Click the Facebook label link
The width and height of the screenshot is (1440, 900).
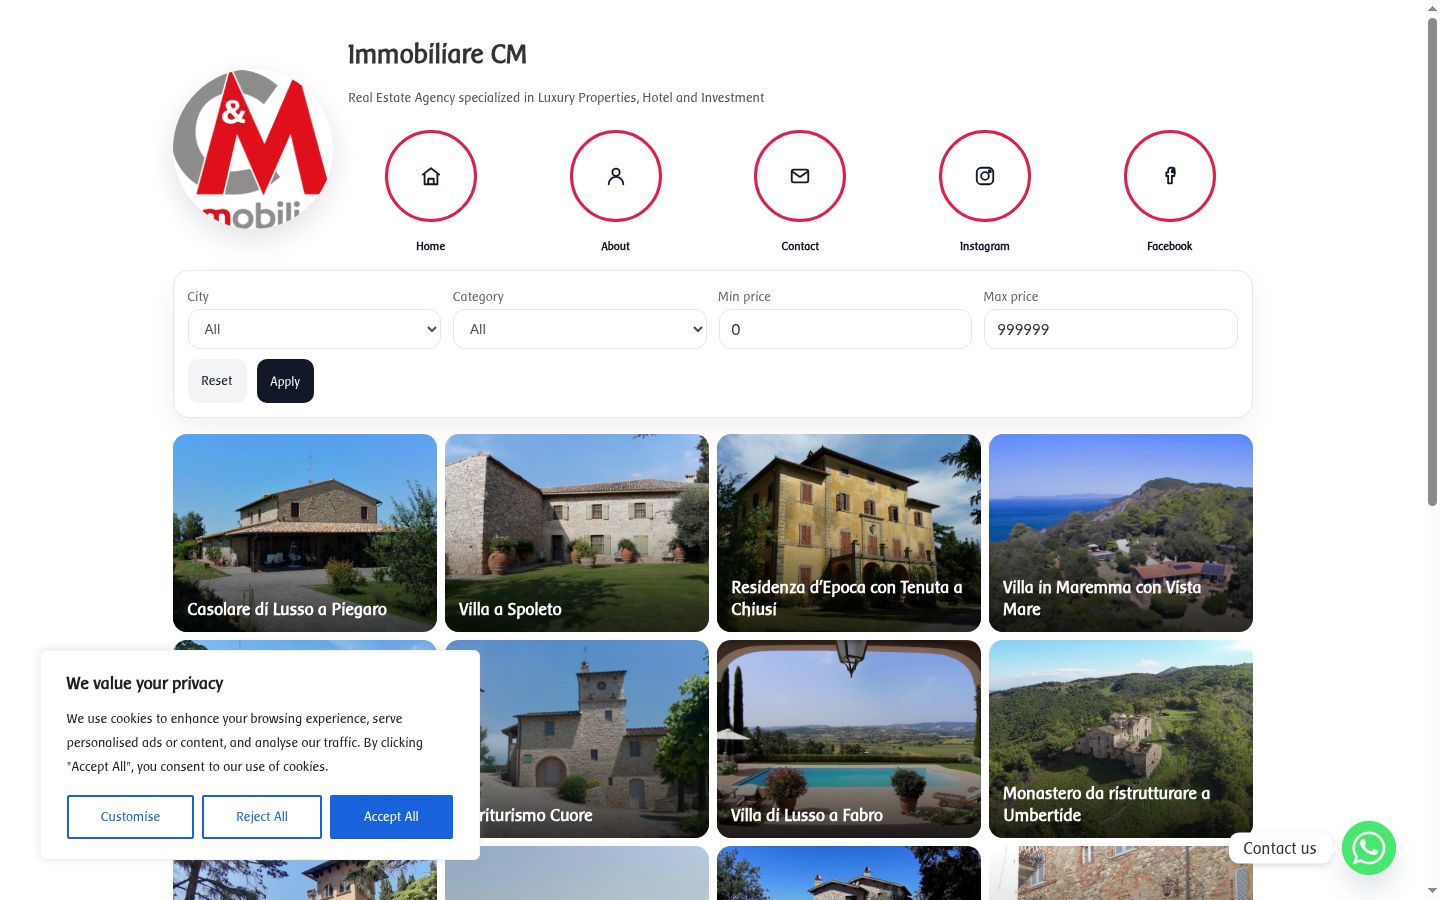tap(1170, 246)
